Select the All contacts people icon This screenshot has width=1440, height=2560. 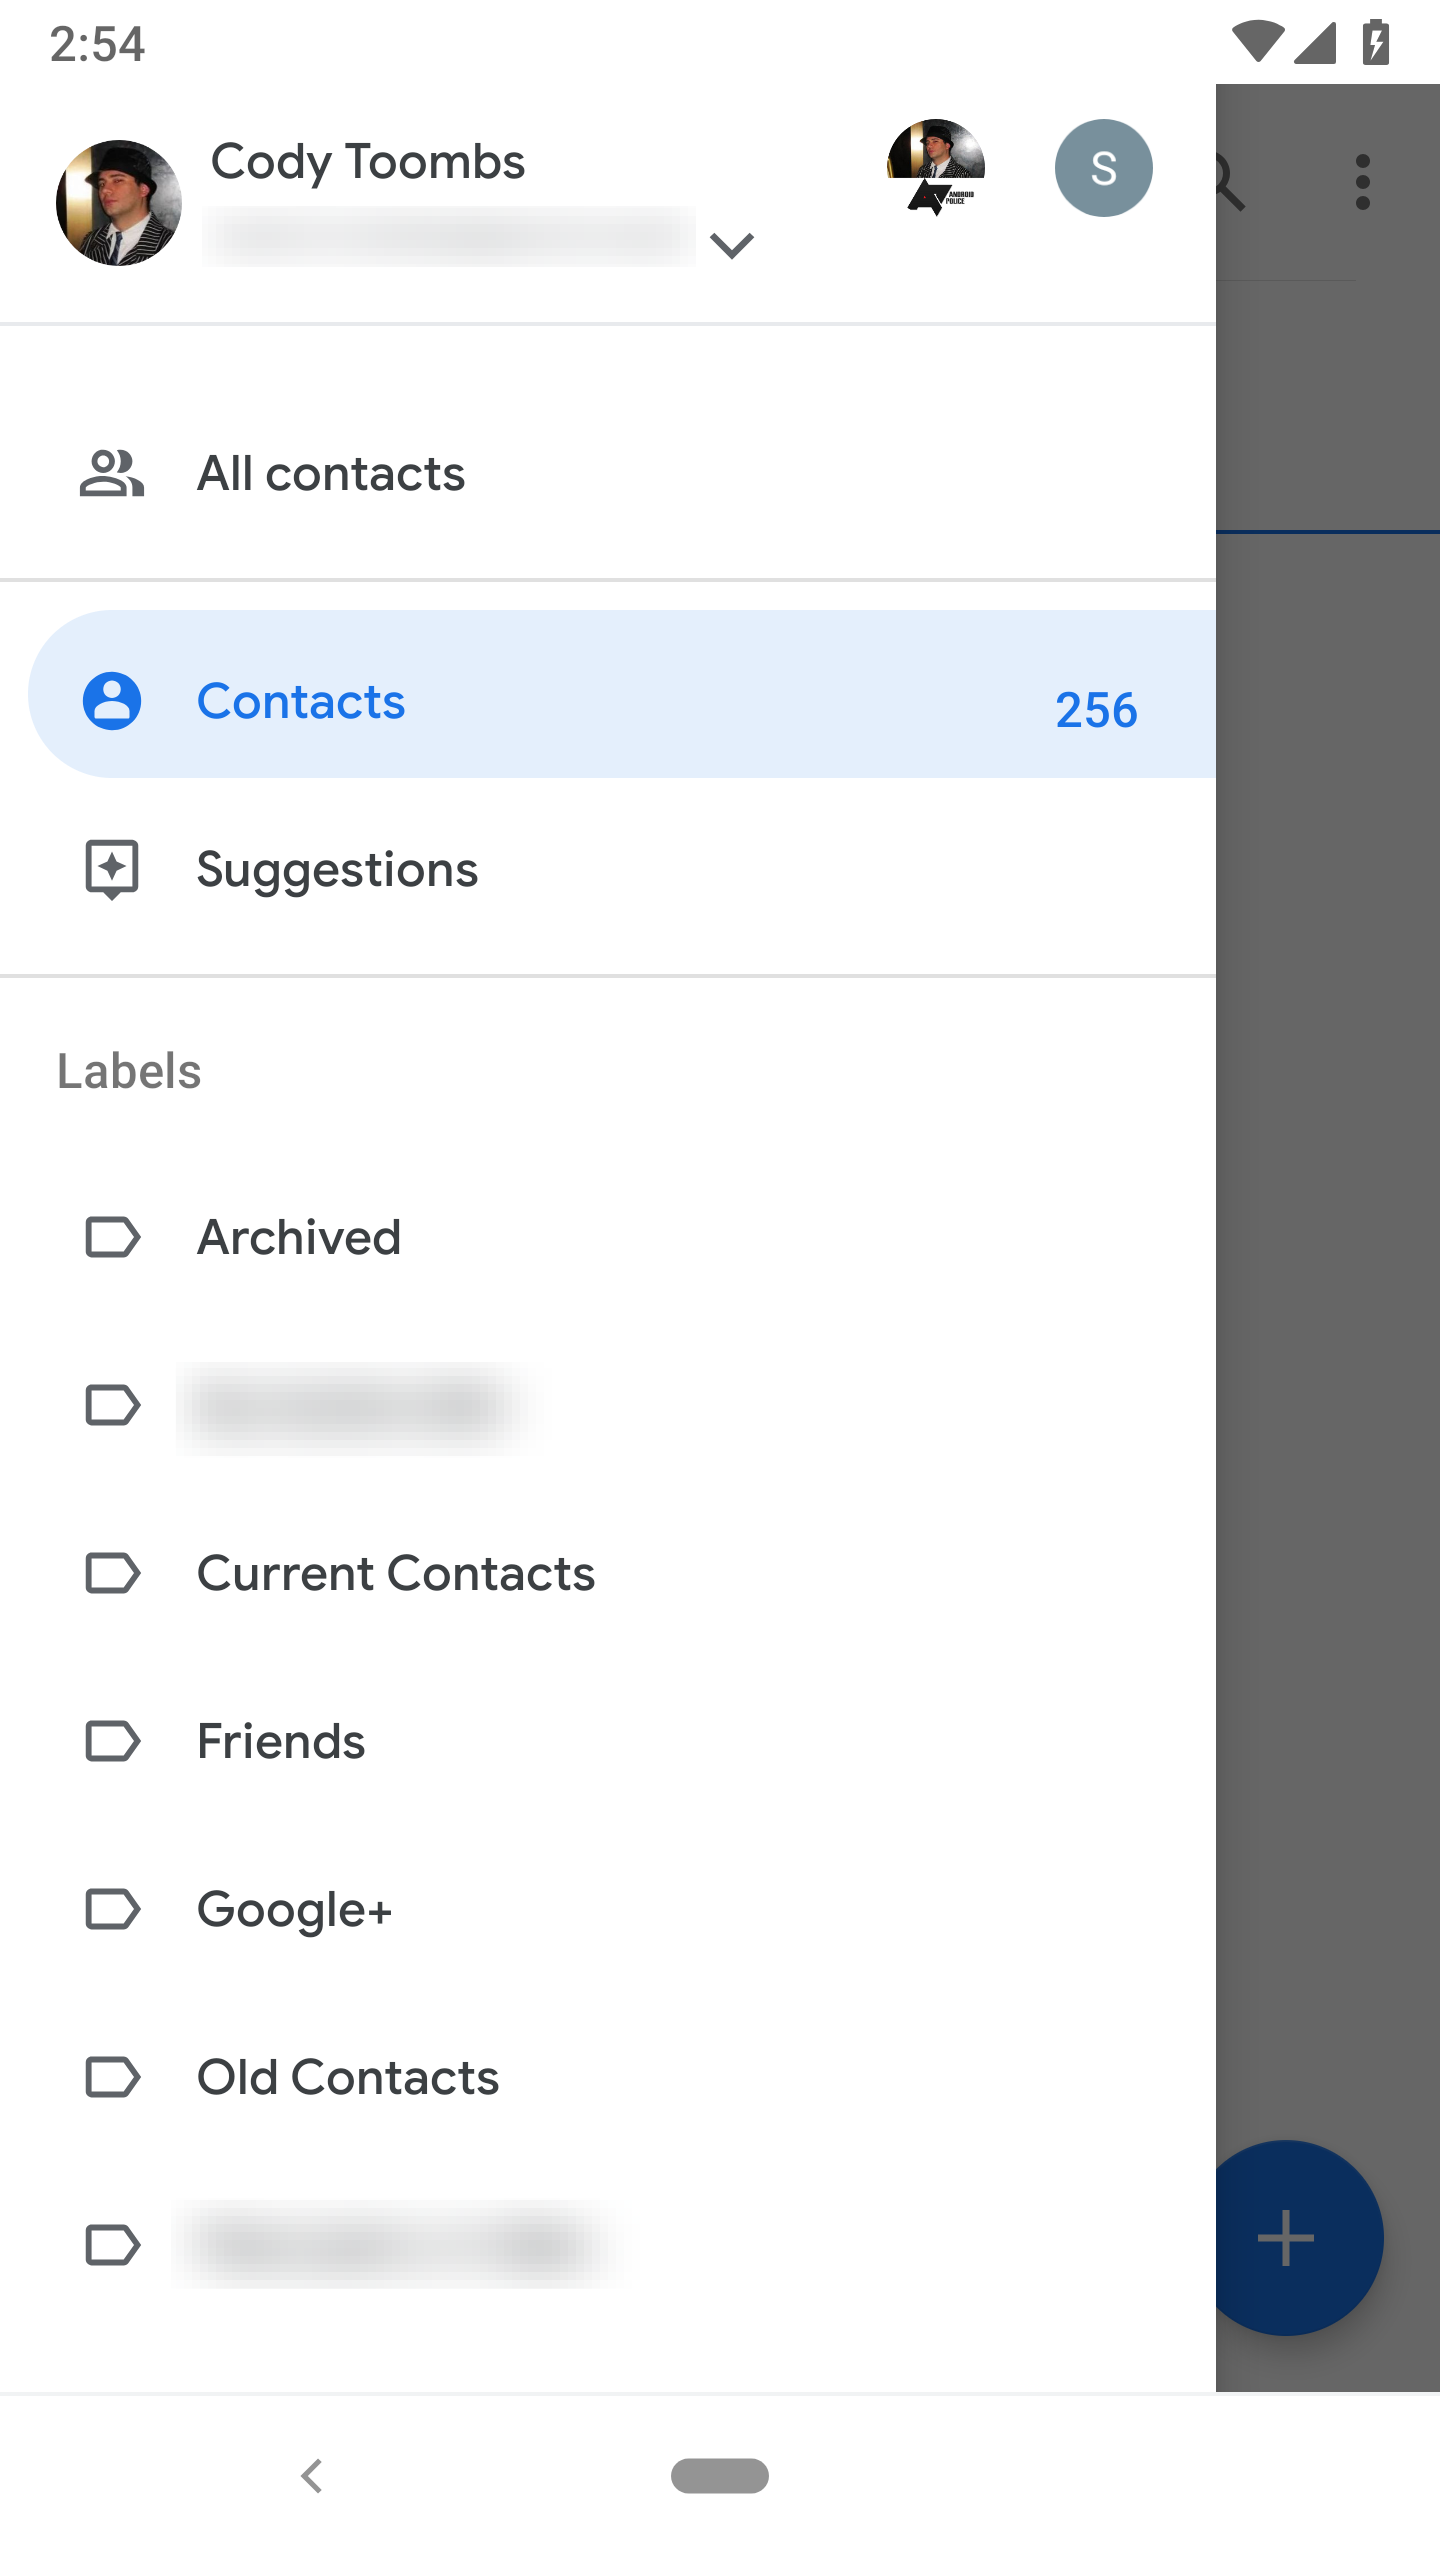112,474
